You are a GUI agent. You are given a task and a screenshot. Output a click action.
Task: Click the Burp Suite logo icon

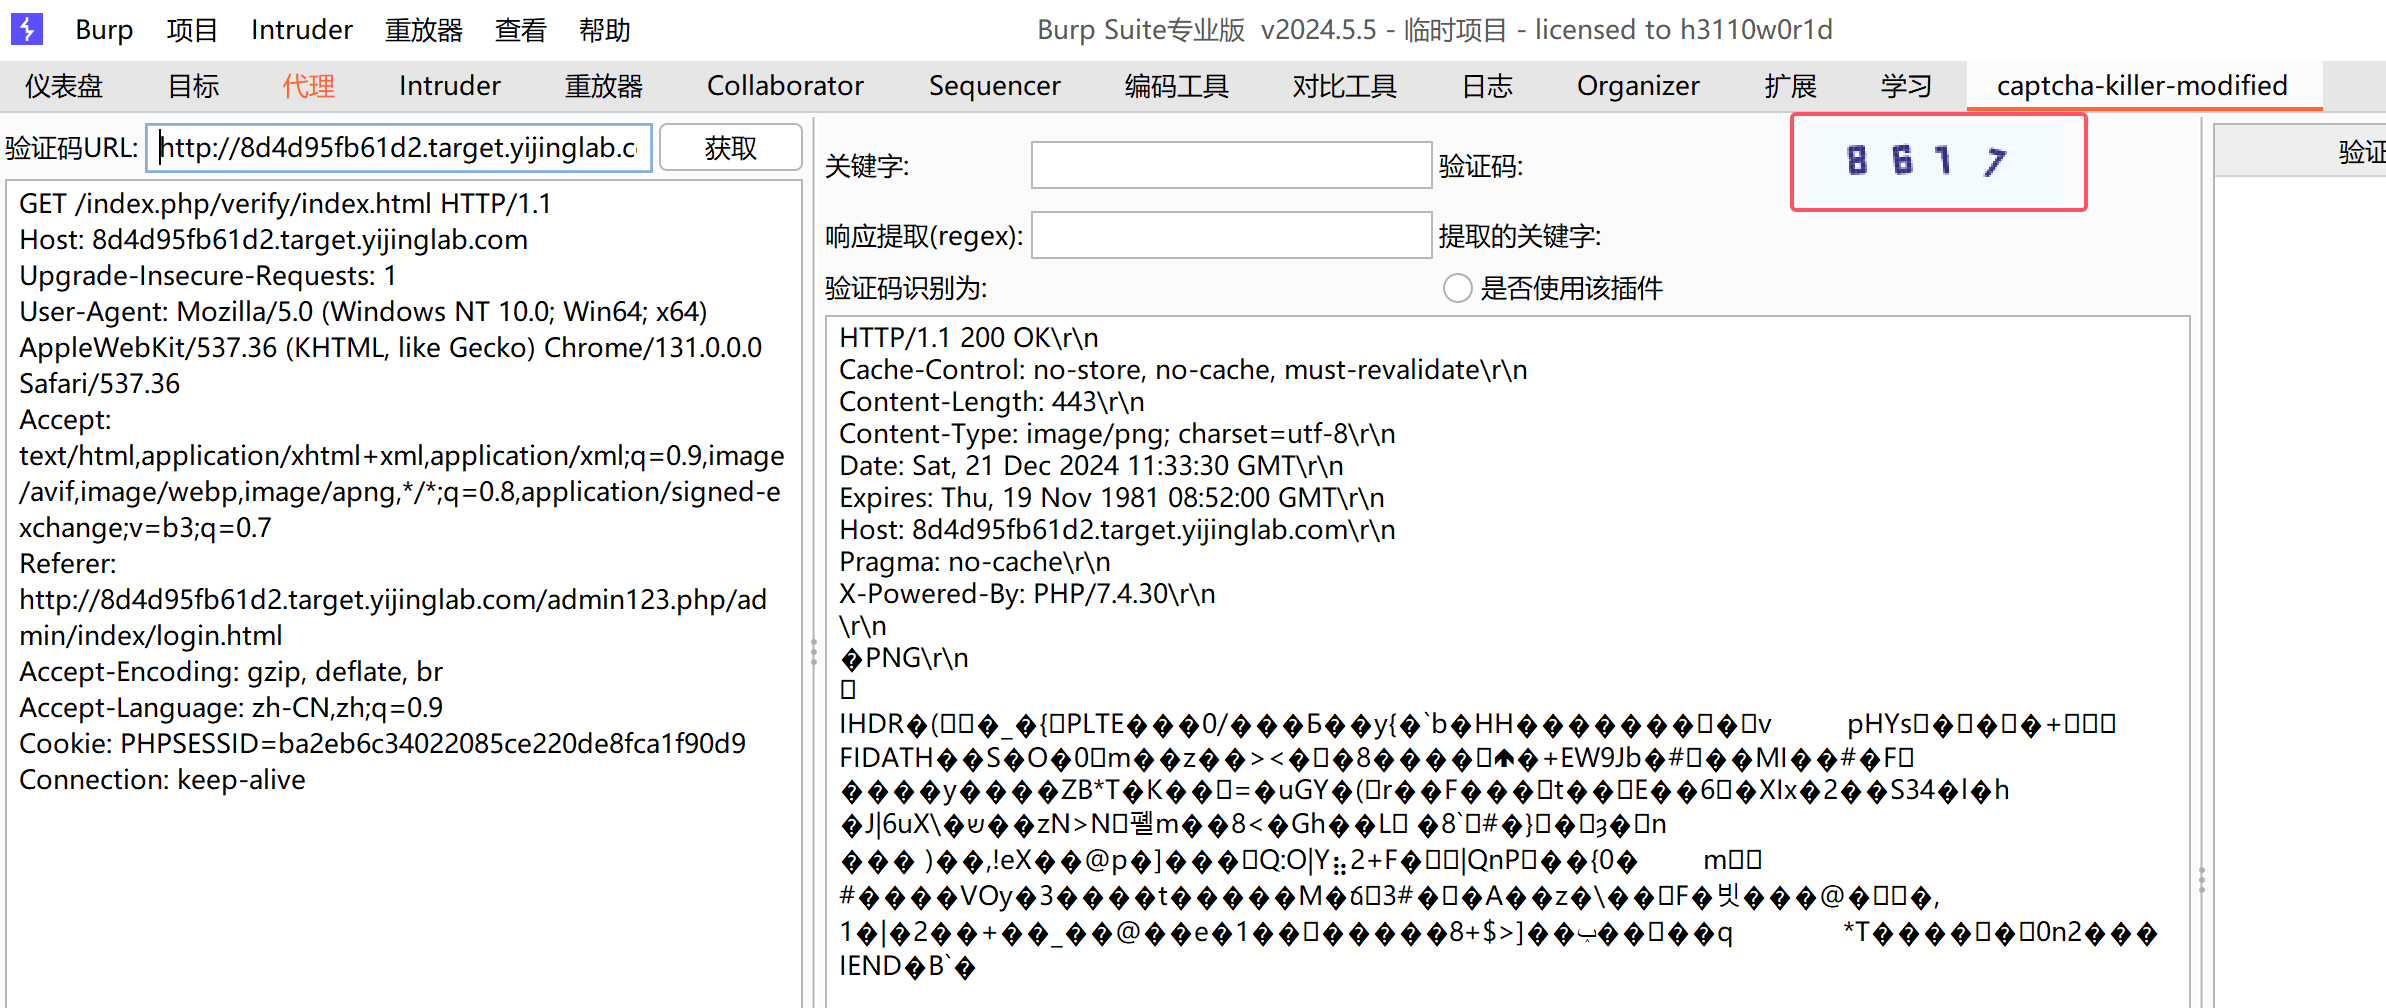(27, 29)
